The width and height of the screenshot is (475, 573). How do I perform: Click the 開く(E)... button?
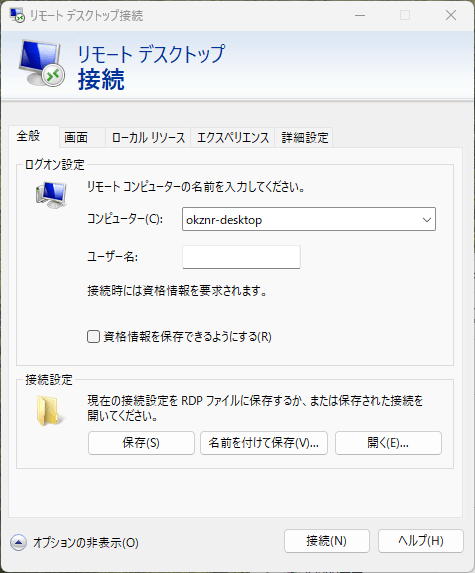point(388,443)
